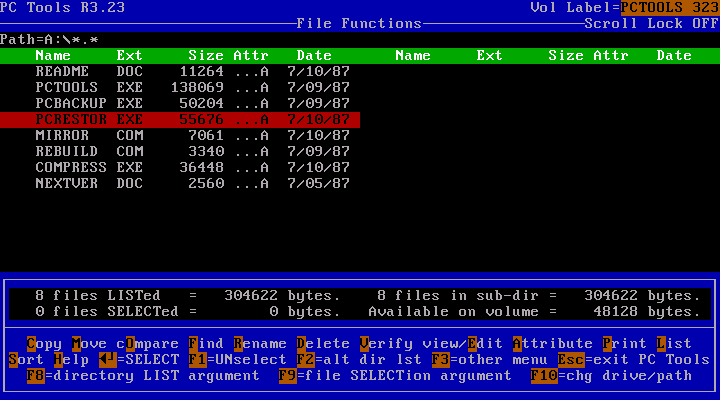Click the 8 files LISTed status line
This screenshot has width=720, height=400.
click(188, 296)
